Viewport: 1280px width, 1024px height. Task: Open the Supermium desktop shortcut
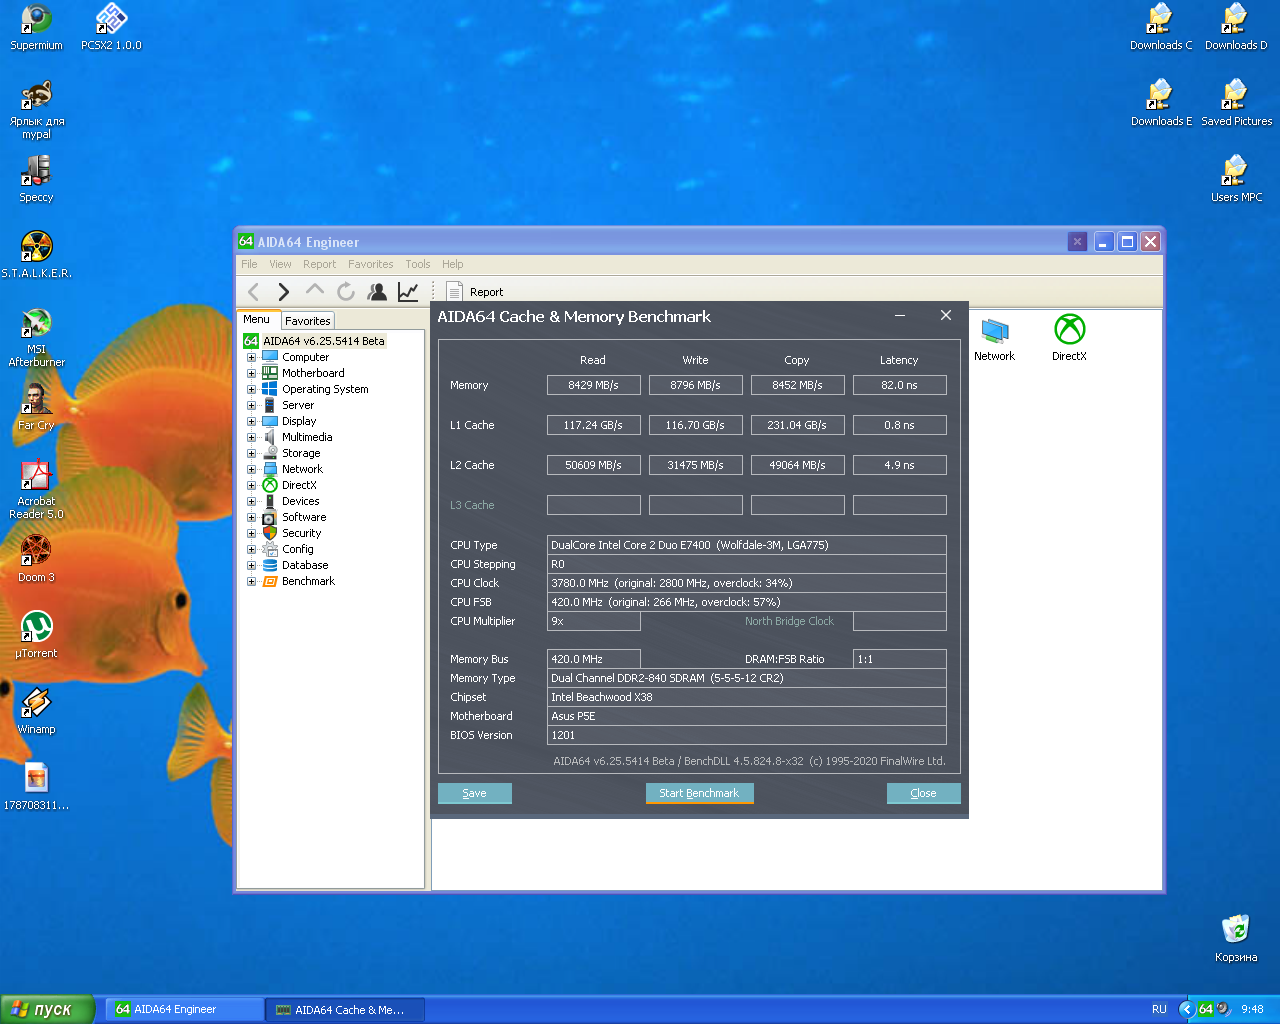click(x=36, y=27)
